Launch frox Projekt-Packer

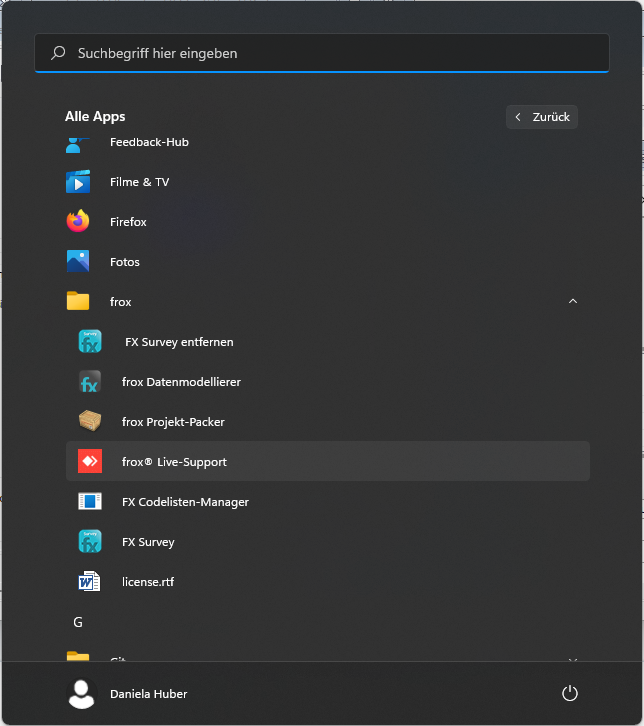click(x=173, y=422)
